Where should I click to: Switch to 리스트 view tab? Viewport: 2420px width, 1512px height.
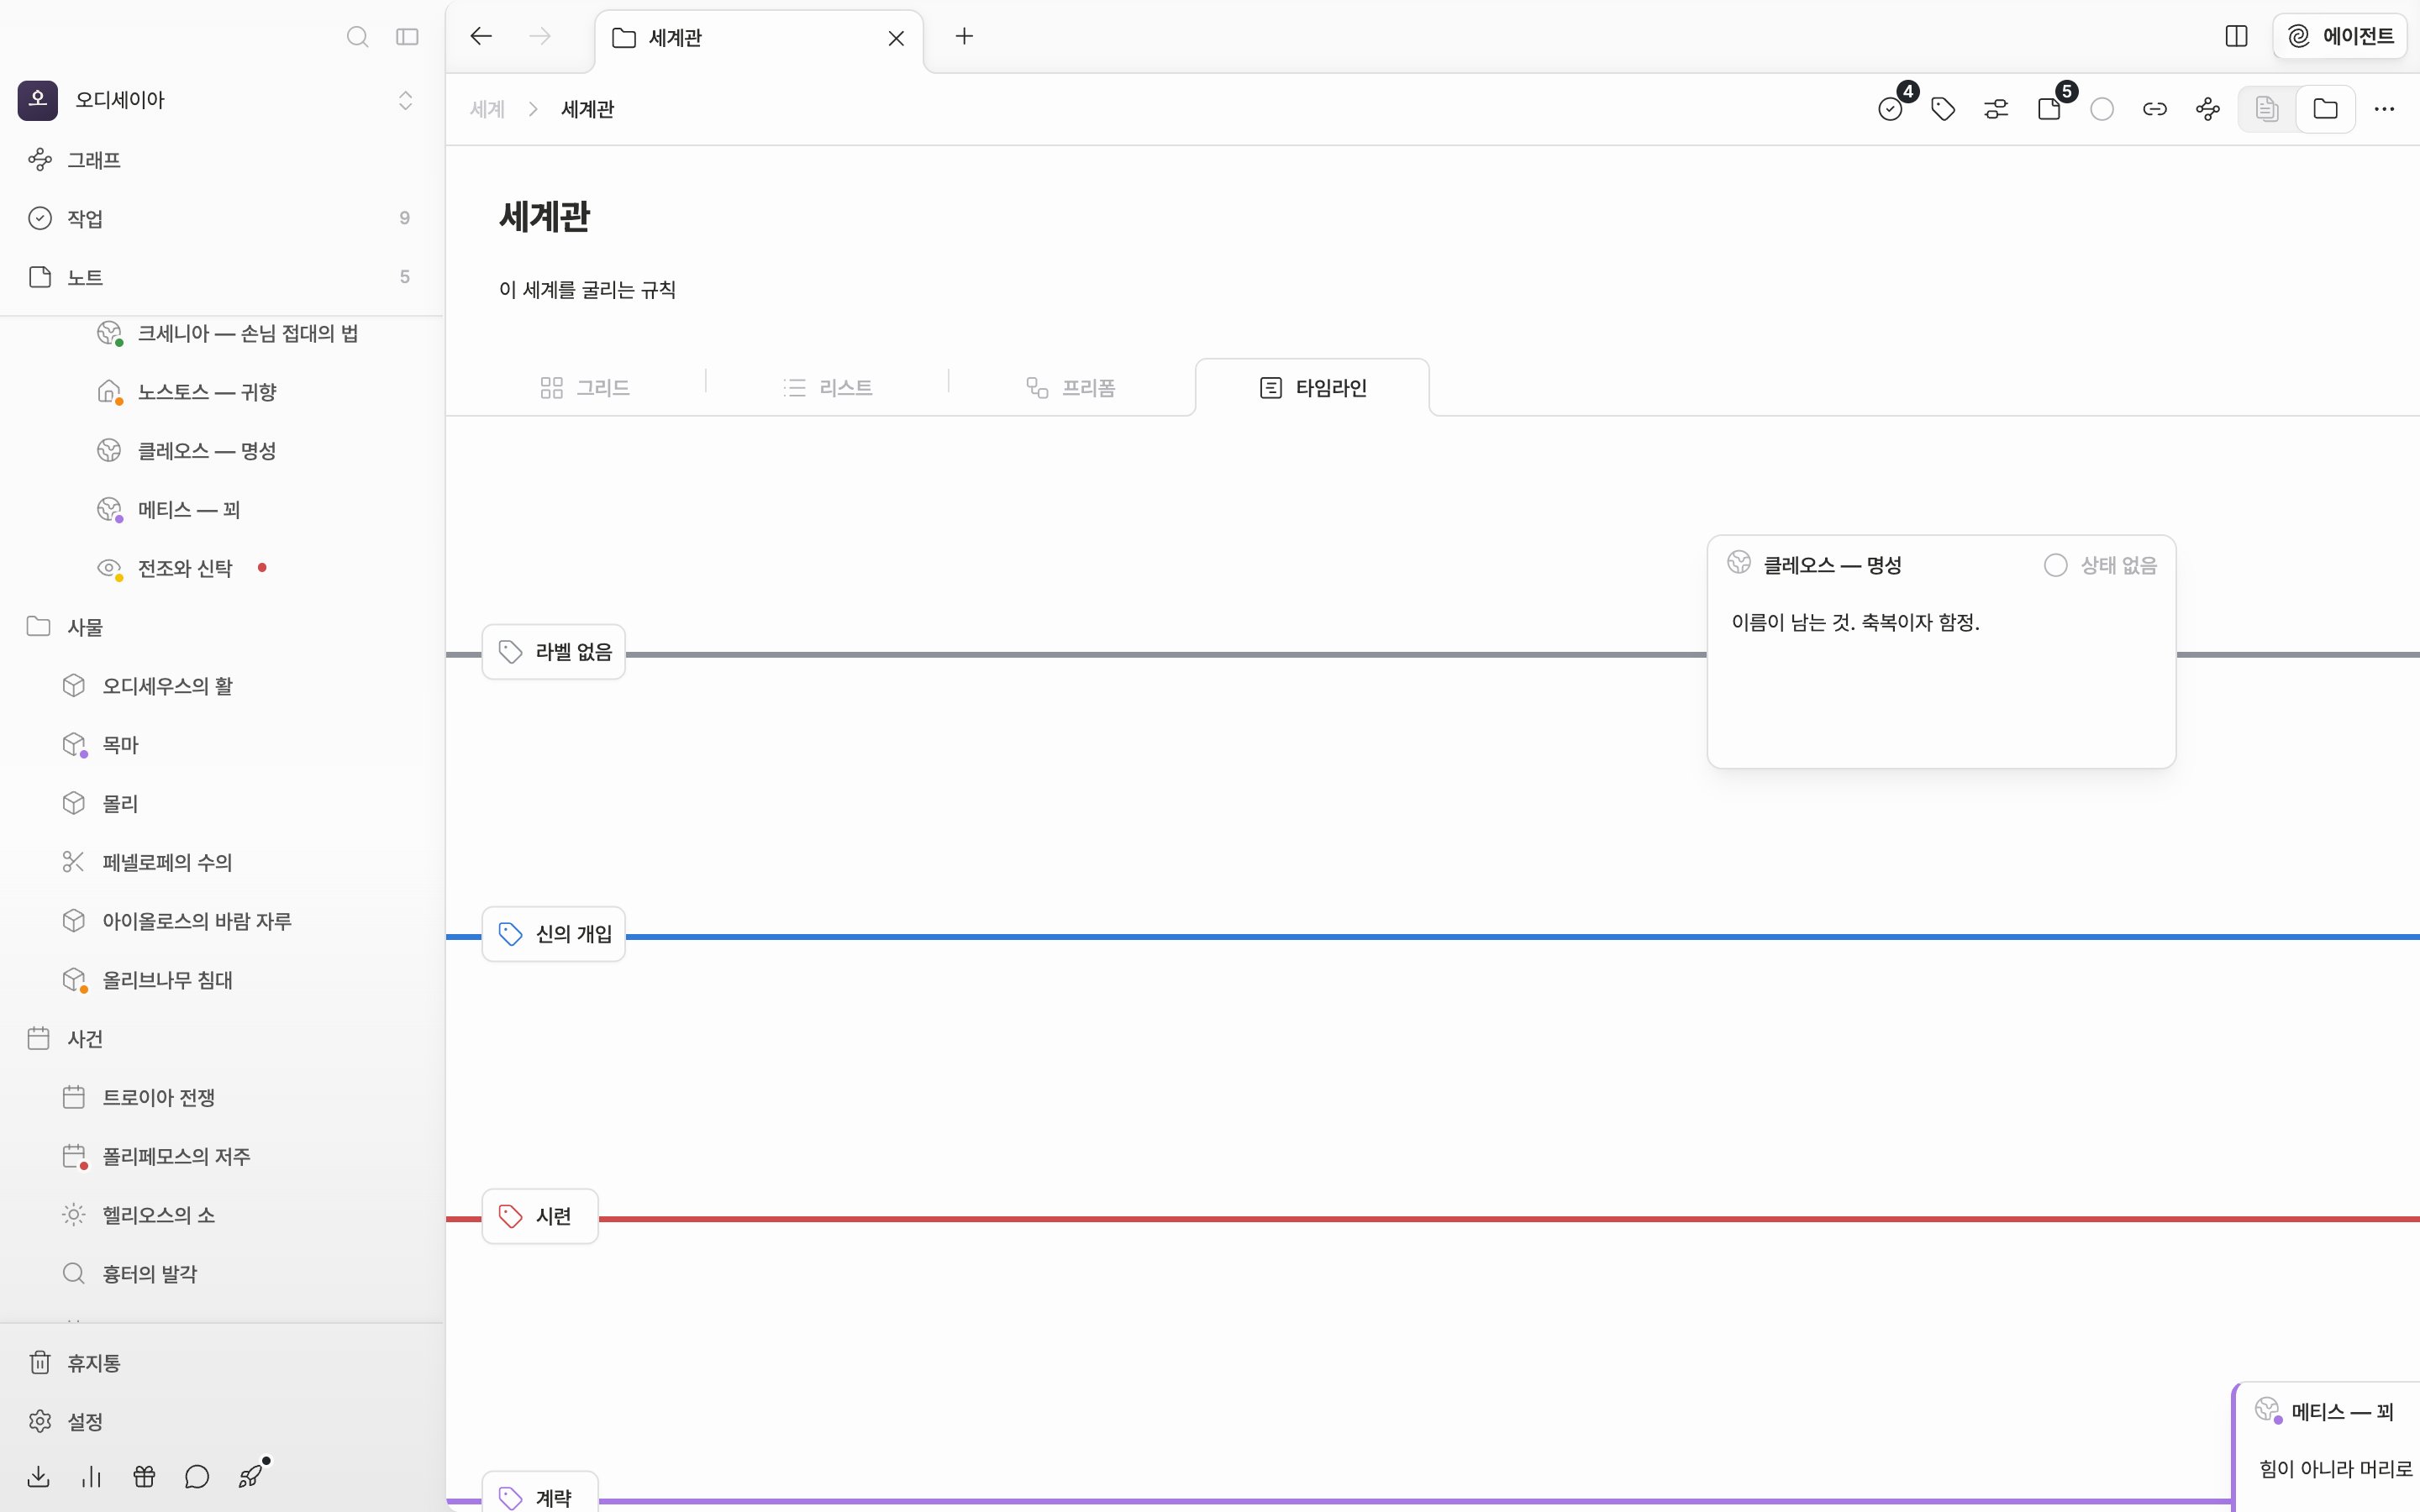tap(827, 388)
